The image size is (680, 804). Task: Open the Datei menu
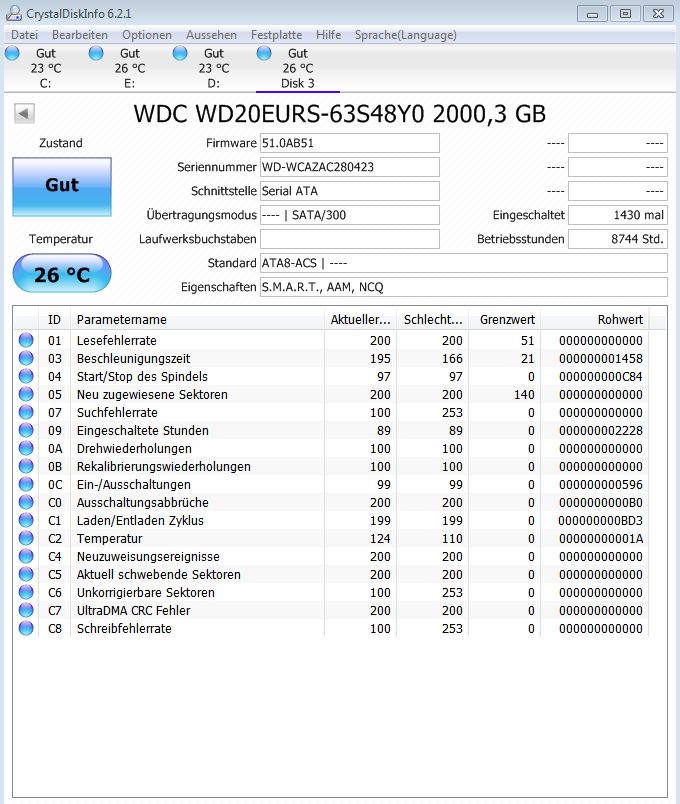(x=25, y=35)
